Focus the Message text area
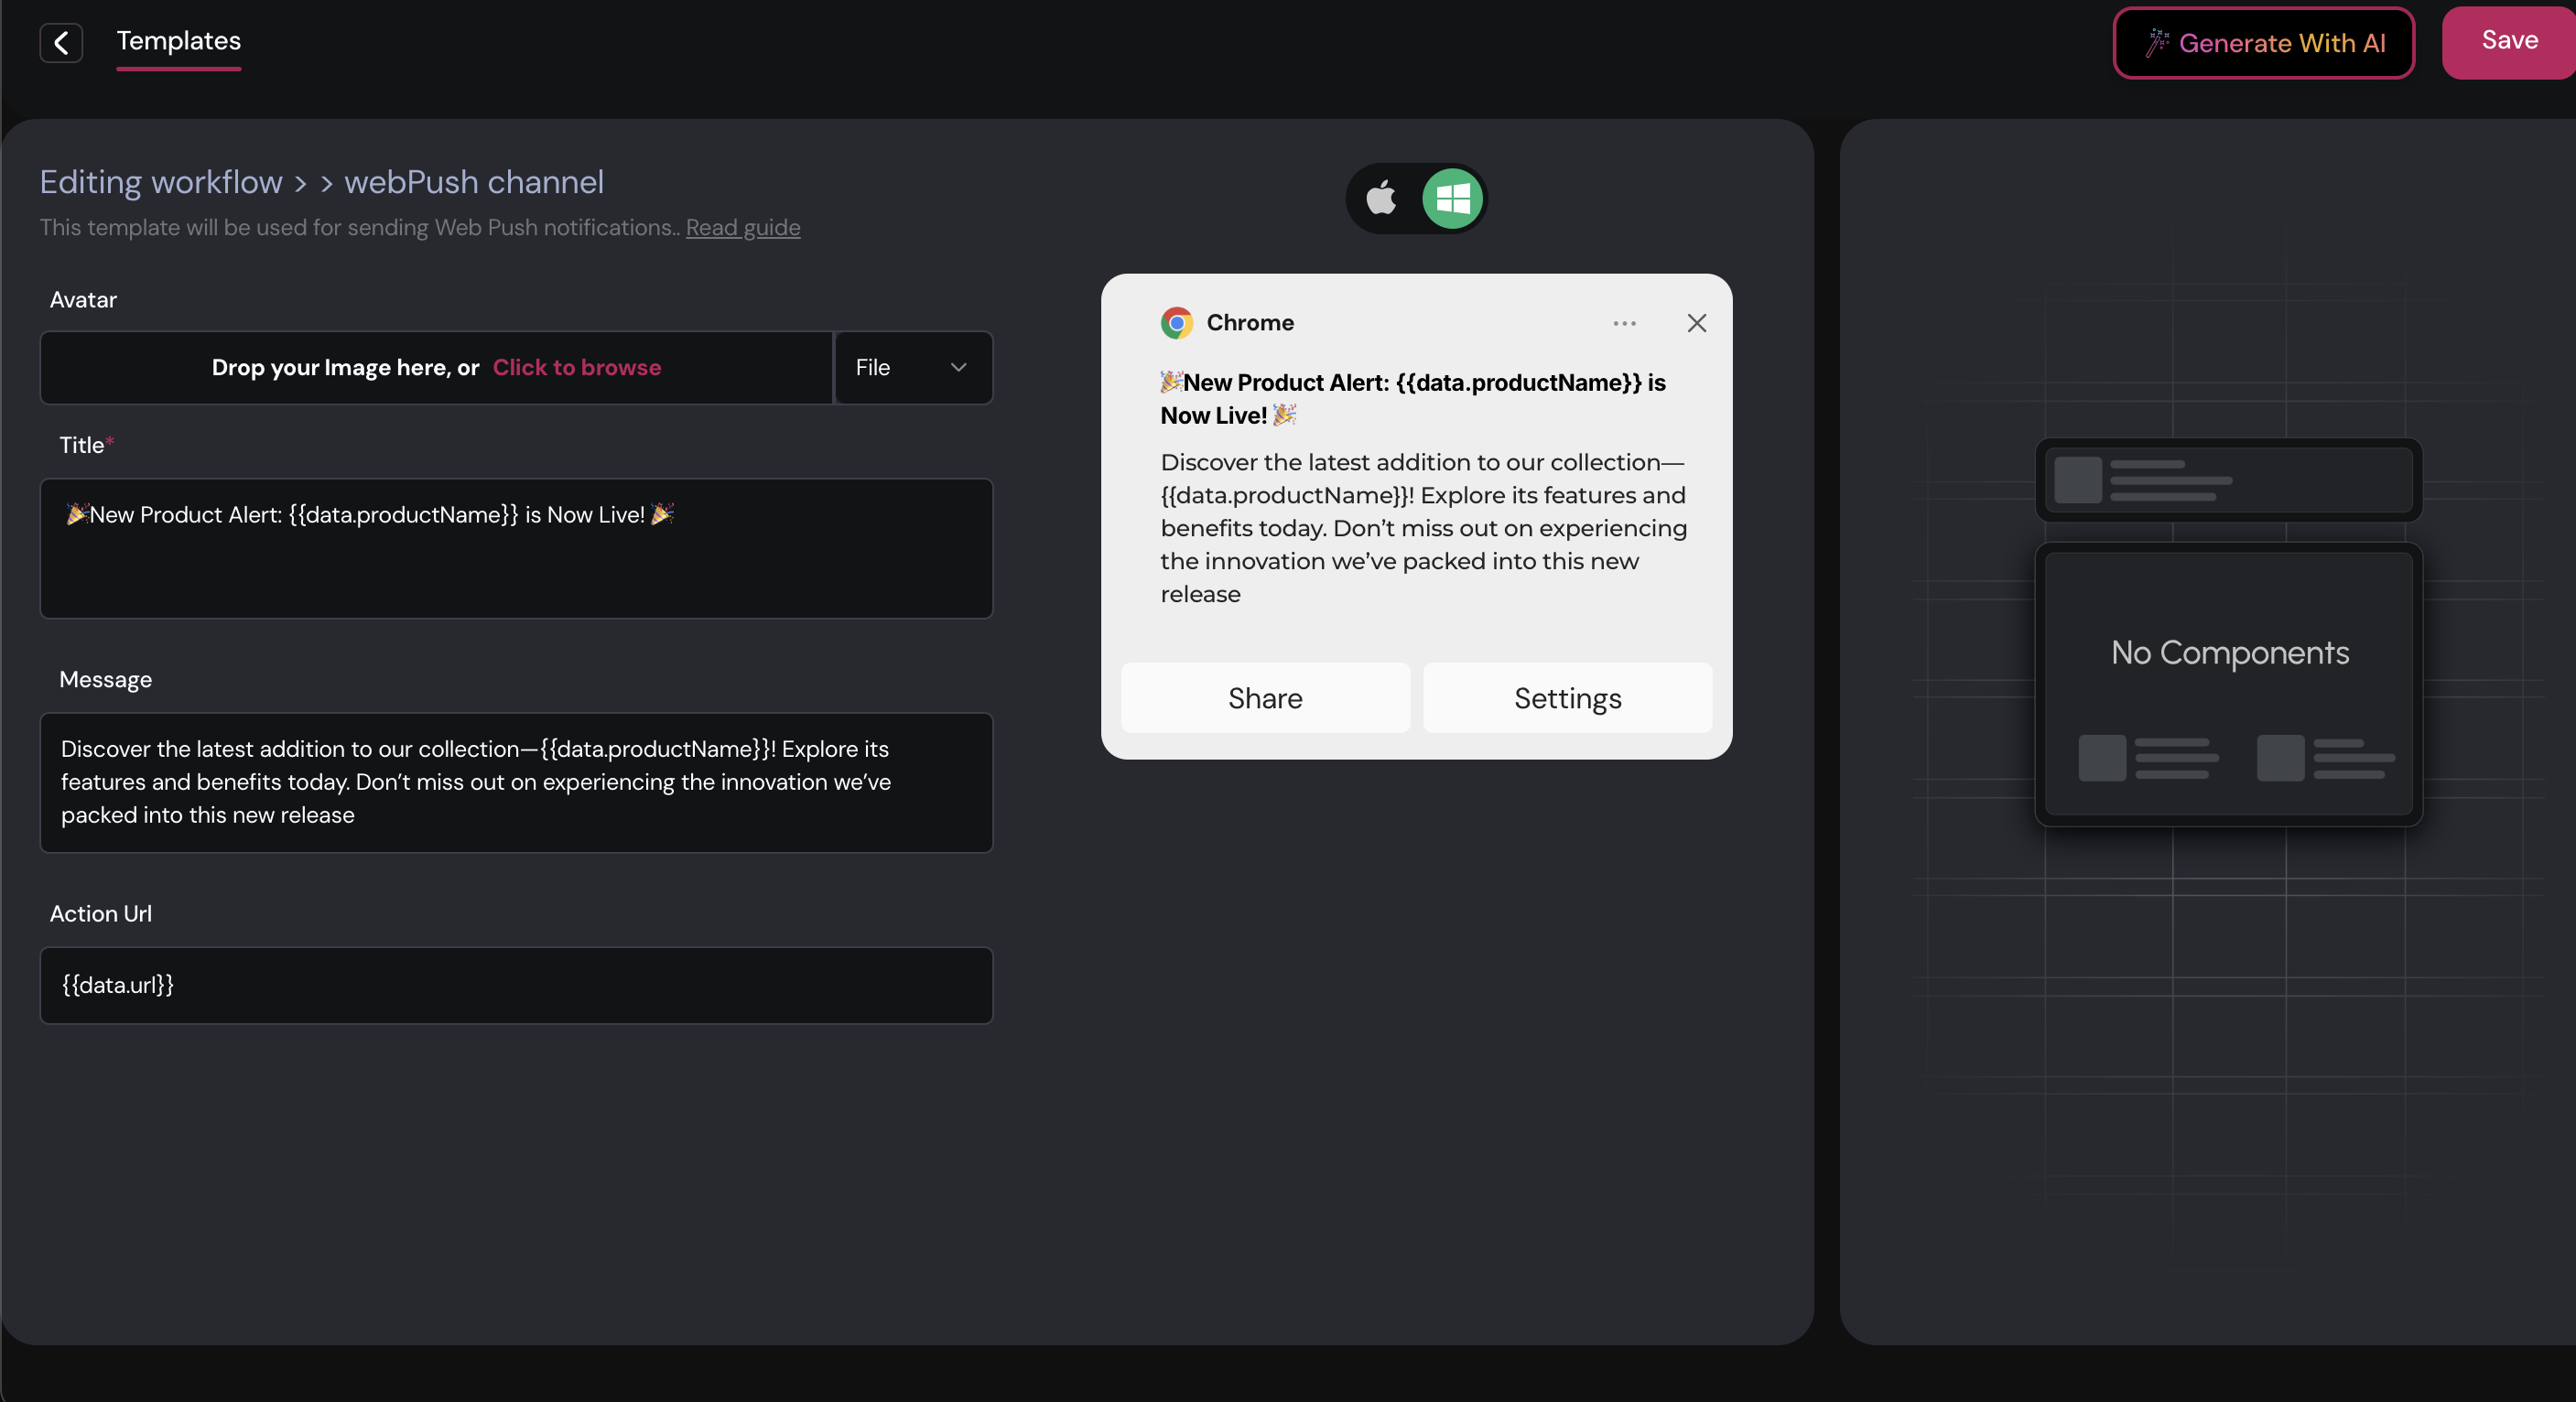 point(516,782)
